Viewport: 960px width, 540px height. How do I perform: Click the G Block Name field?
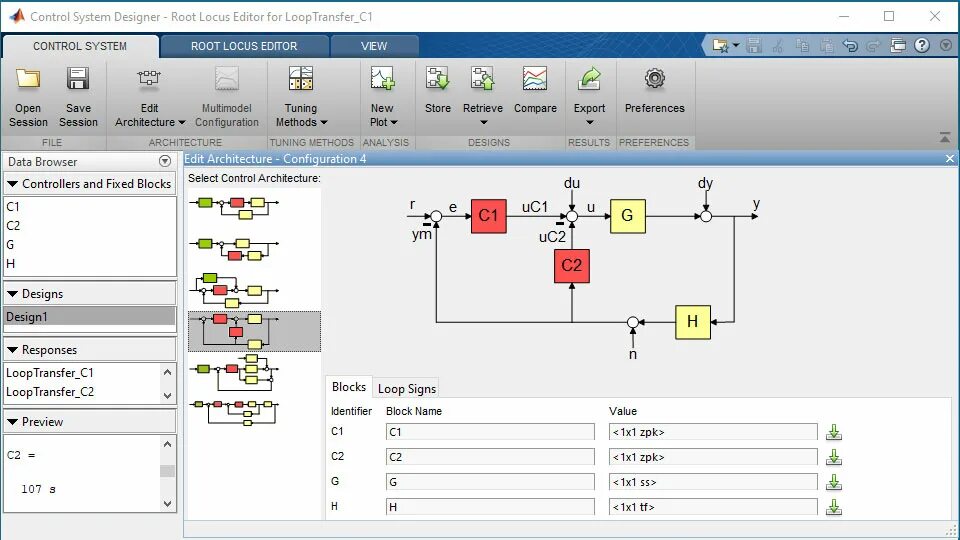point(490,482)
